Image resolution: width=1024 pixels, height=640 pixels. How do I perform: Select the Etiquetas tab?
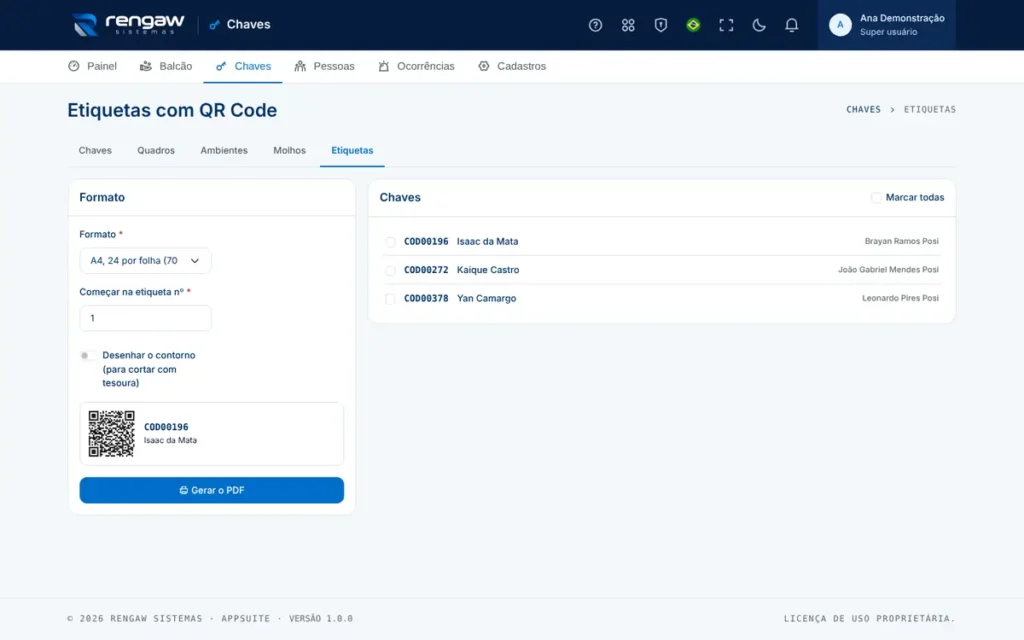[x=352, y=150]
